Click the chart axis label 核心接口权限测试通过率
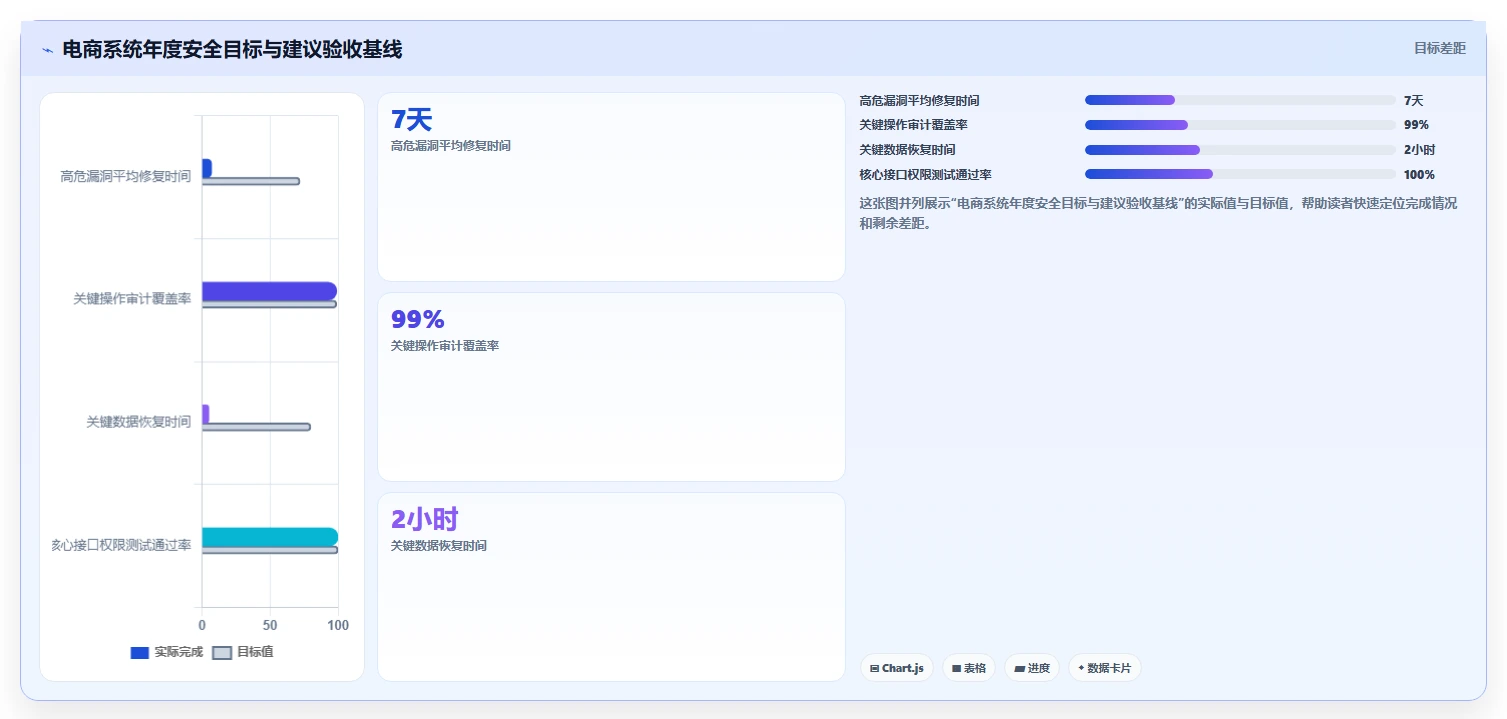The width and height of the screenshot is (1507, 719). click(121, 545)
